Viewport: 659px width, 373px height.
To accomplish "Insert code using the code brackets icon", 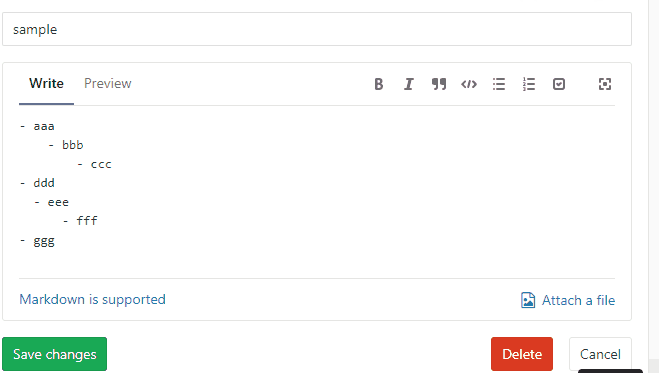I will (x=469, y=84).
